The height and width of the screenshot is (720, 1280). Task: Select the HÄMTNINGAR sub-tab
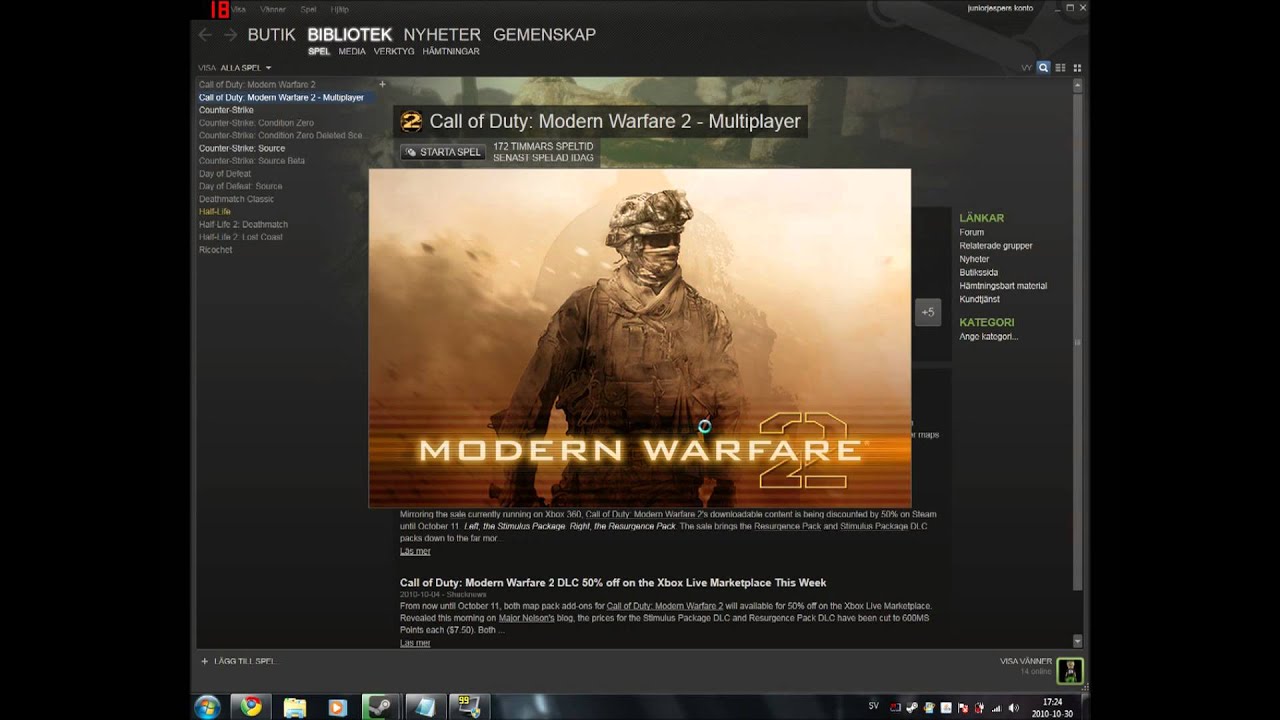click(451, 51)
